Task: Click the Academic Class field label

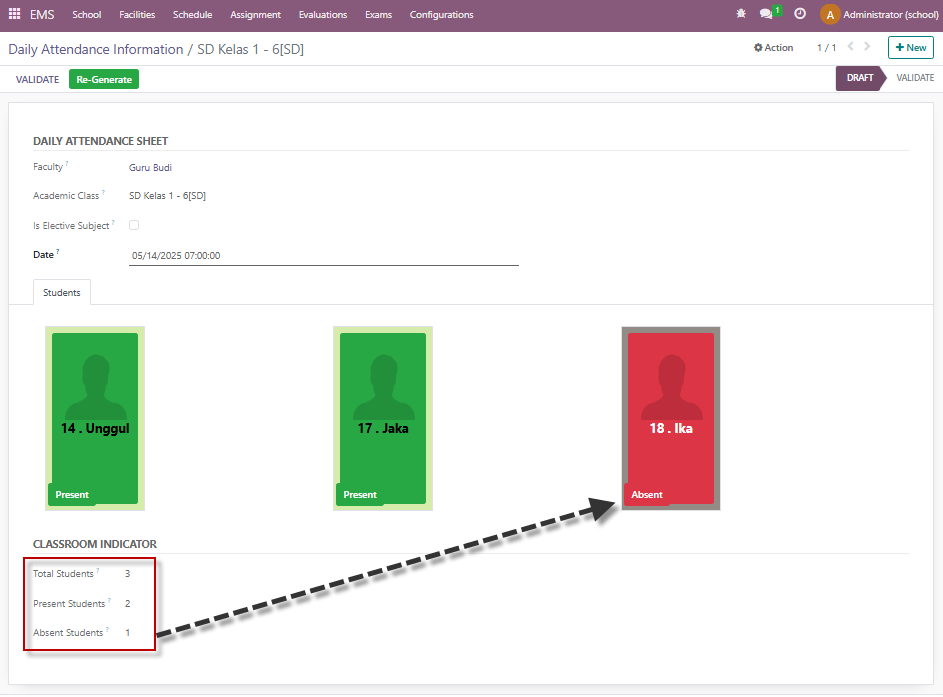Action: pos(66,195)
